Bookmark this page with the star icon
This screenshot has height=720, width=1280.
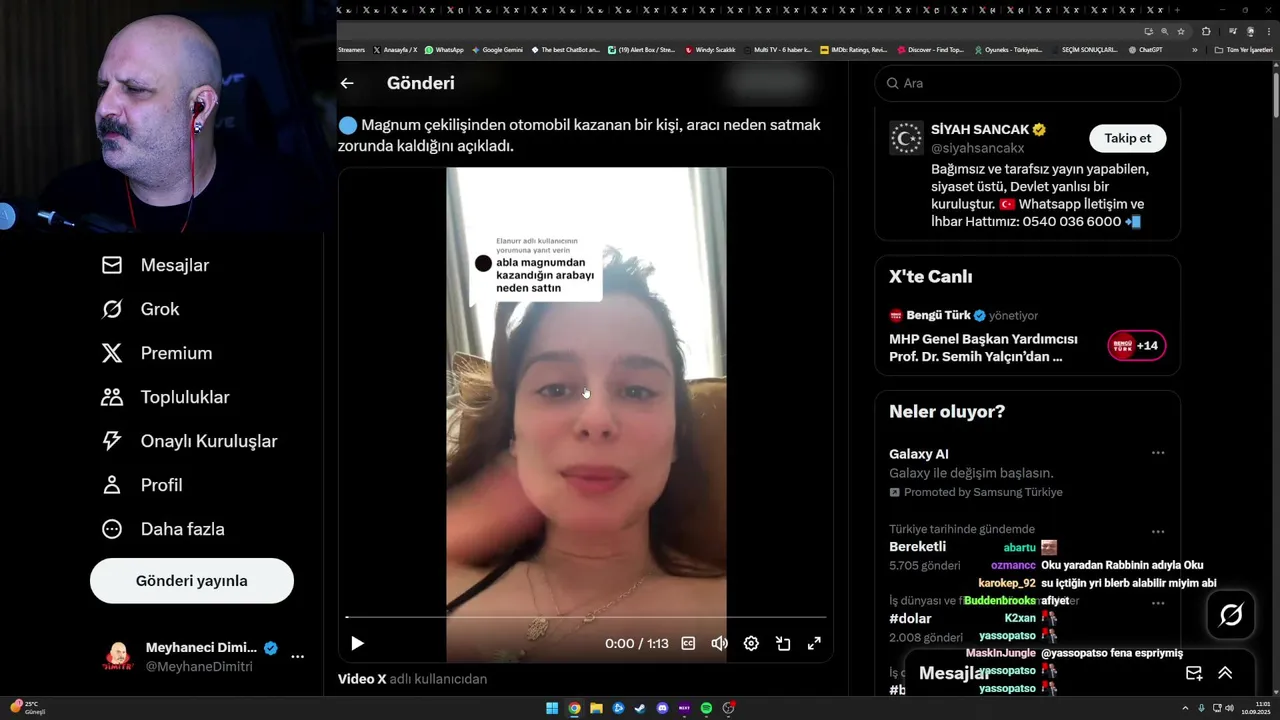pyautogui.click(x=1181, y=31)
